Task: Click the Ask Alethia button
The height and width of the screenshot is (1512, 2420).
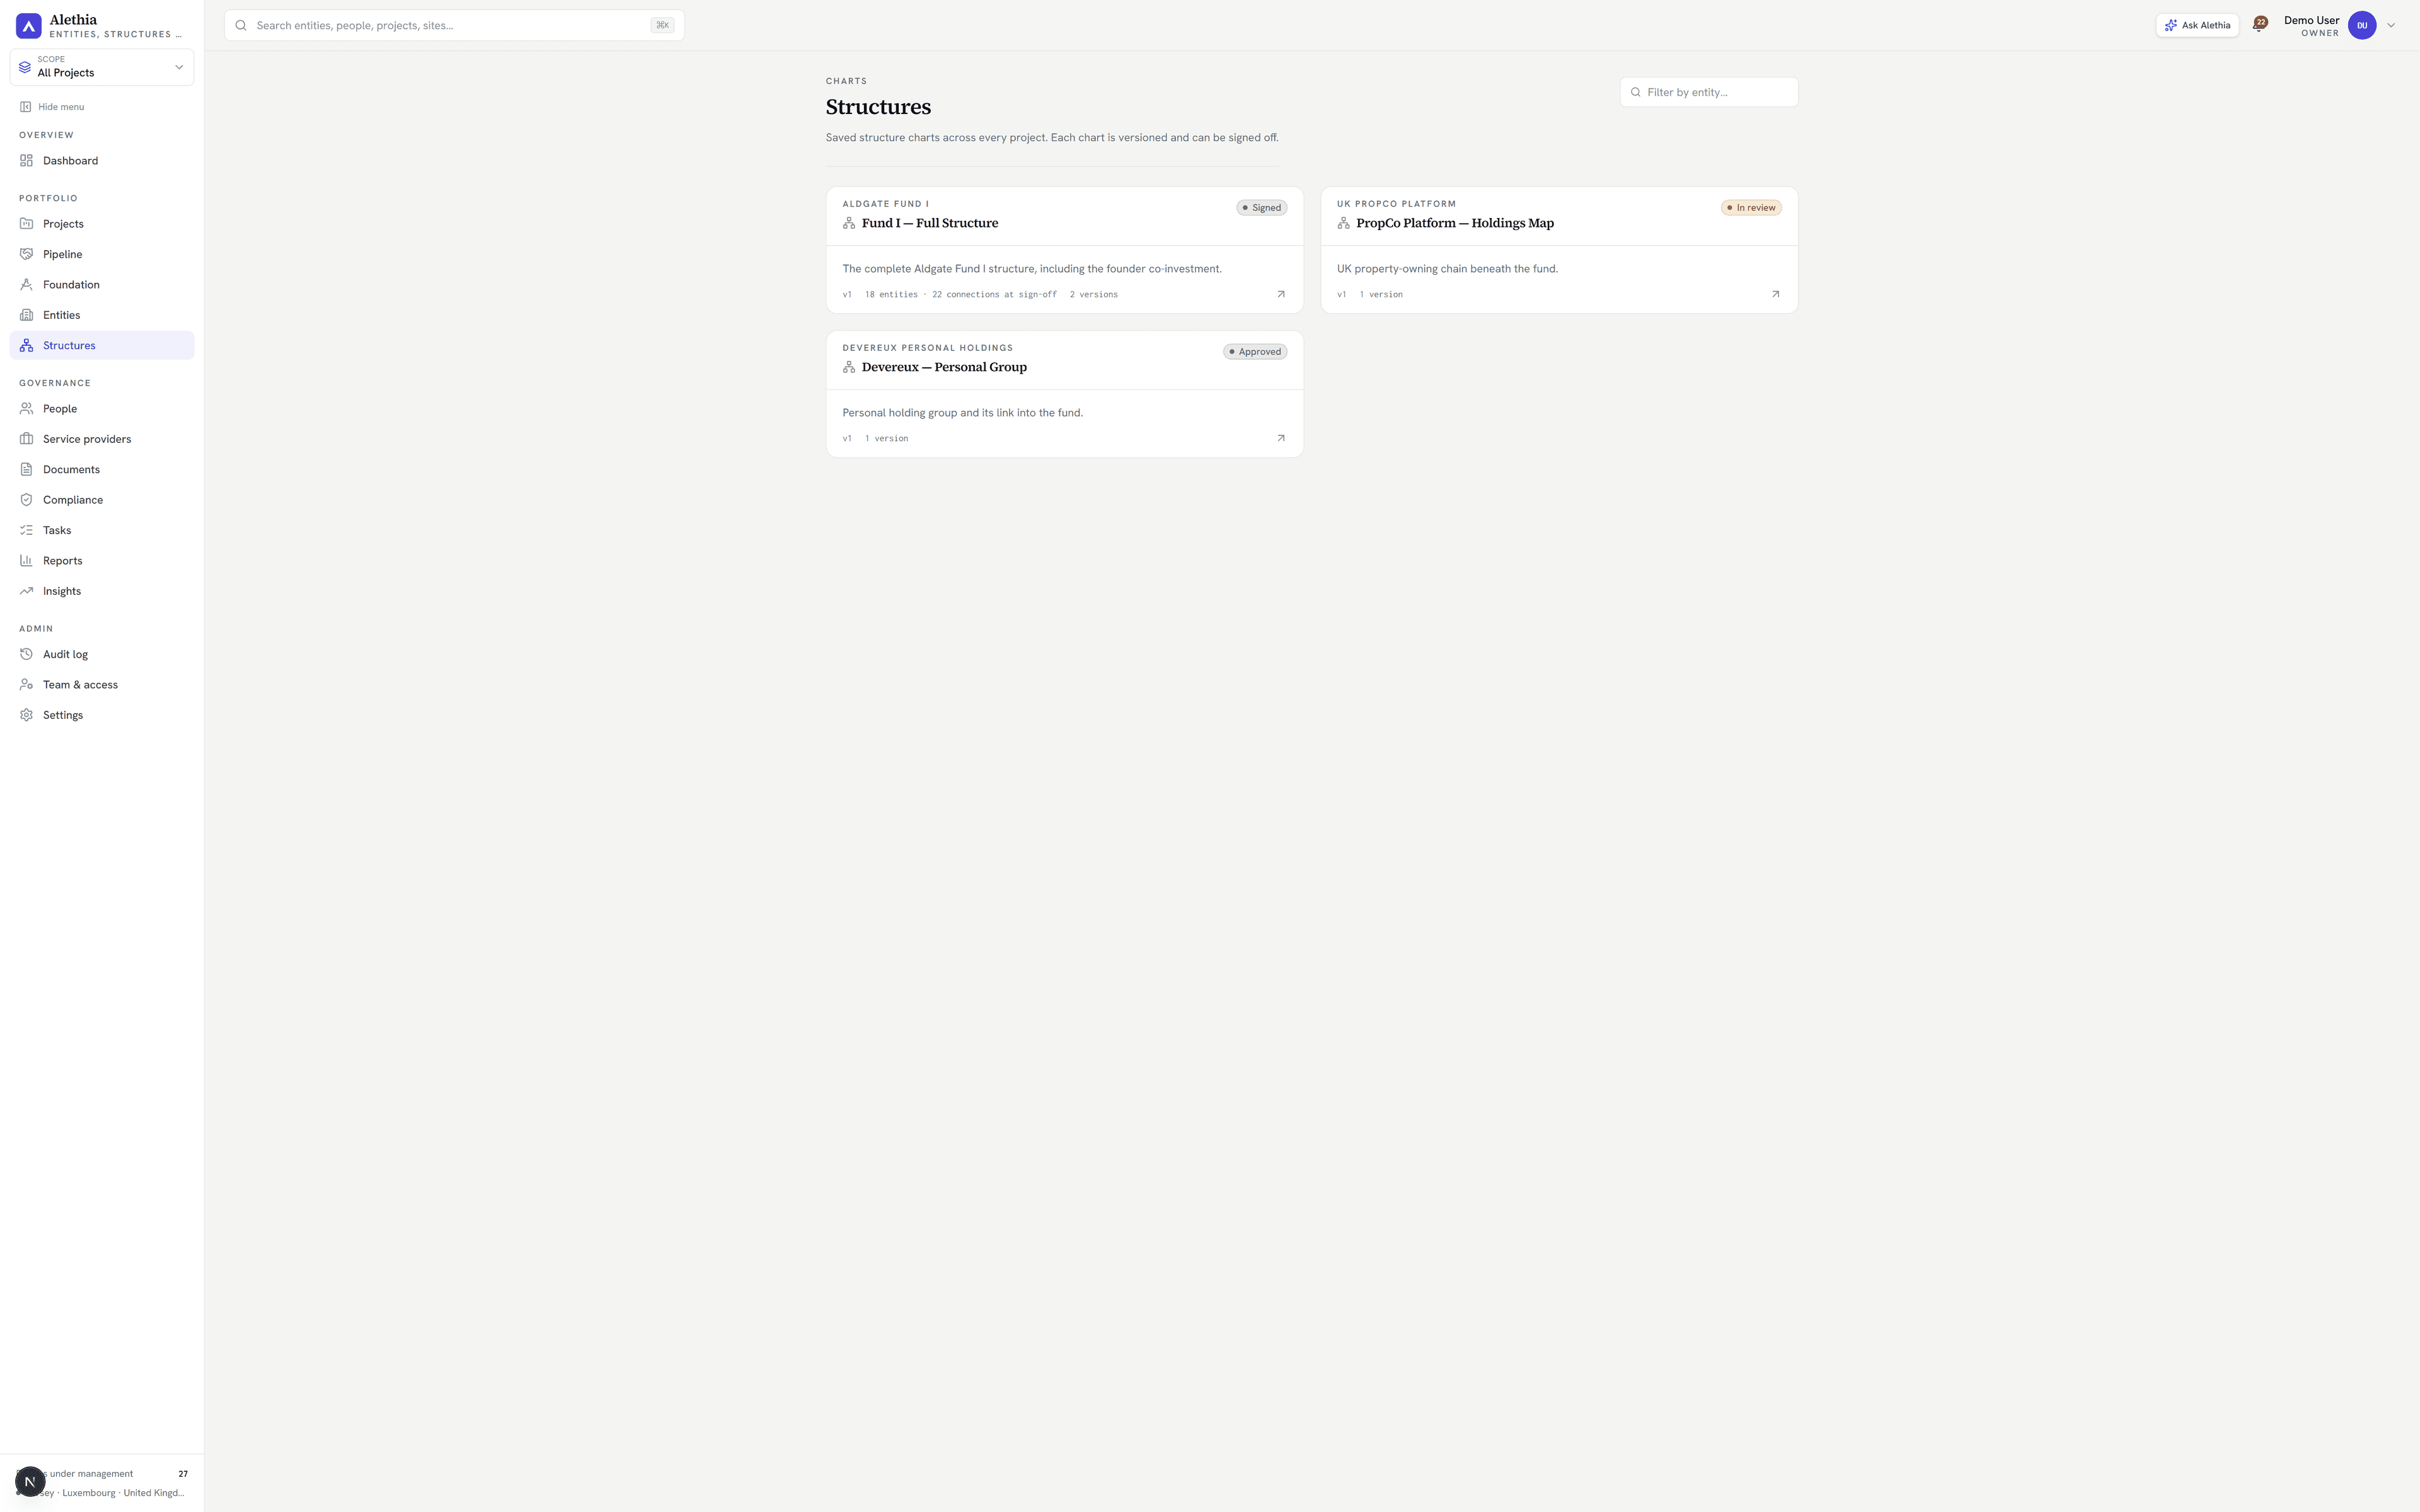Action: pyautogui.click(x=2197, y=25)
